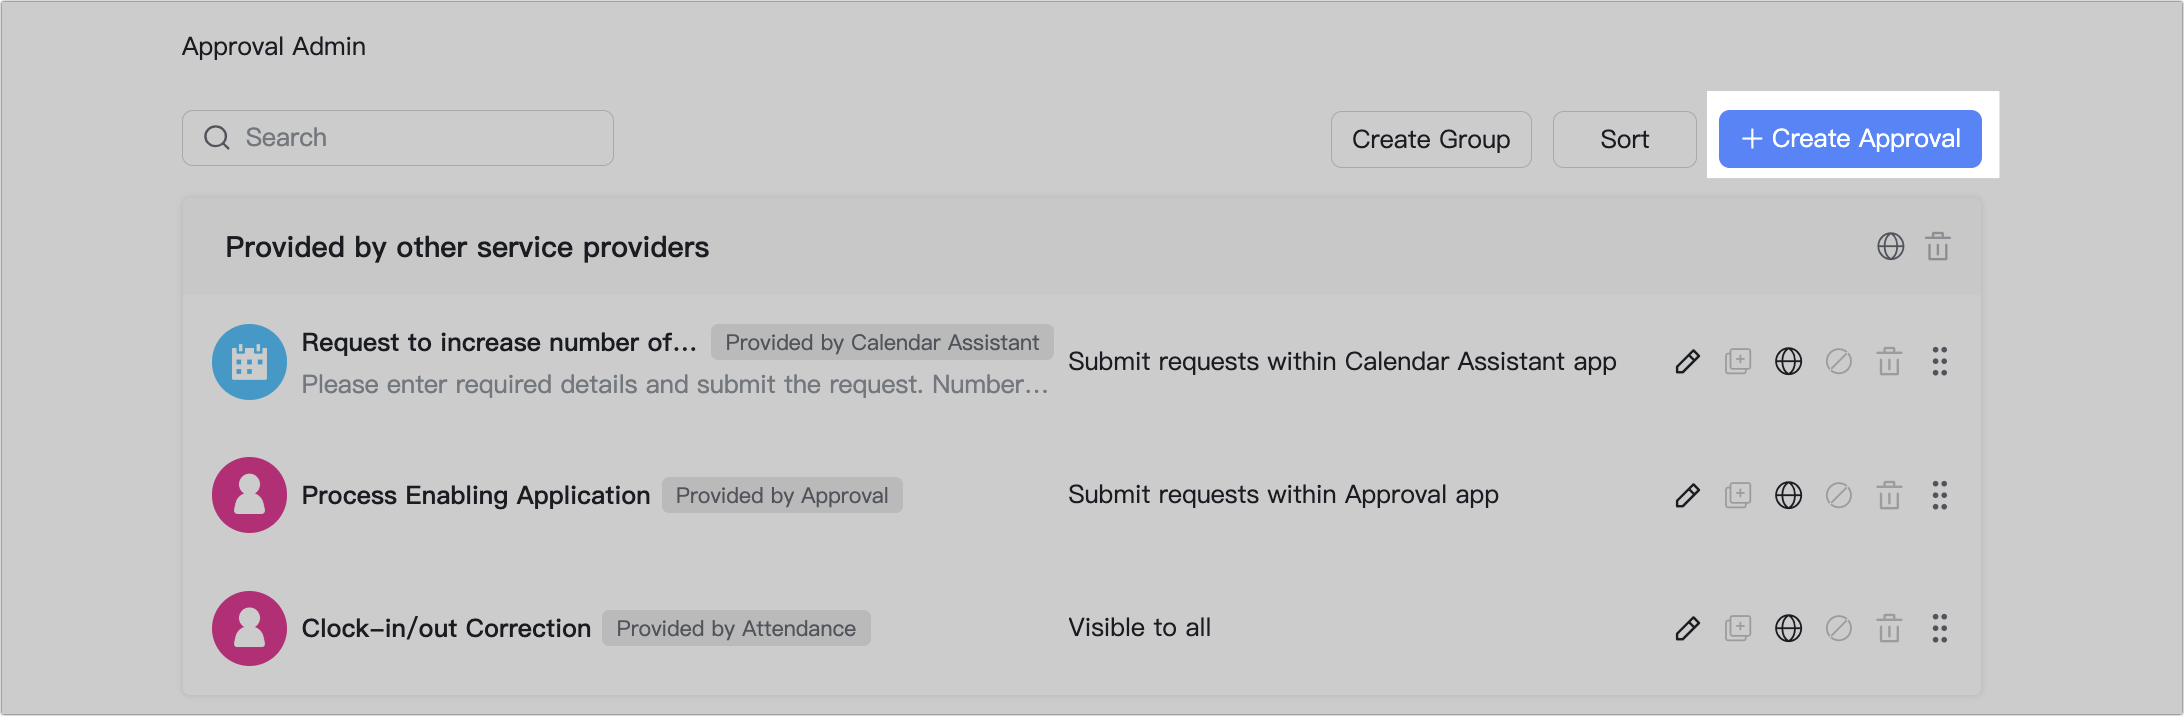Grab the drag handle of Clock-in/out Correction

point(1940,628)
